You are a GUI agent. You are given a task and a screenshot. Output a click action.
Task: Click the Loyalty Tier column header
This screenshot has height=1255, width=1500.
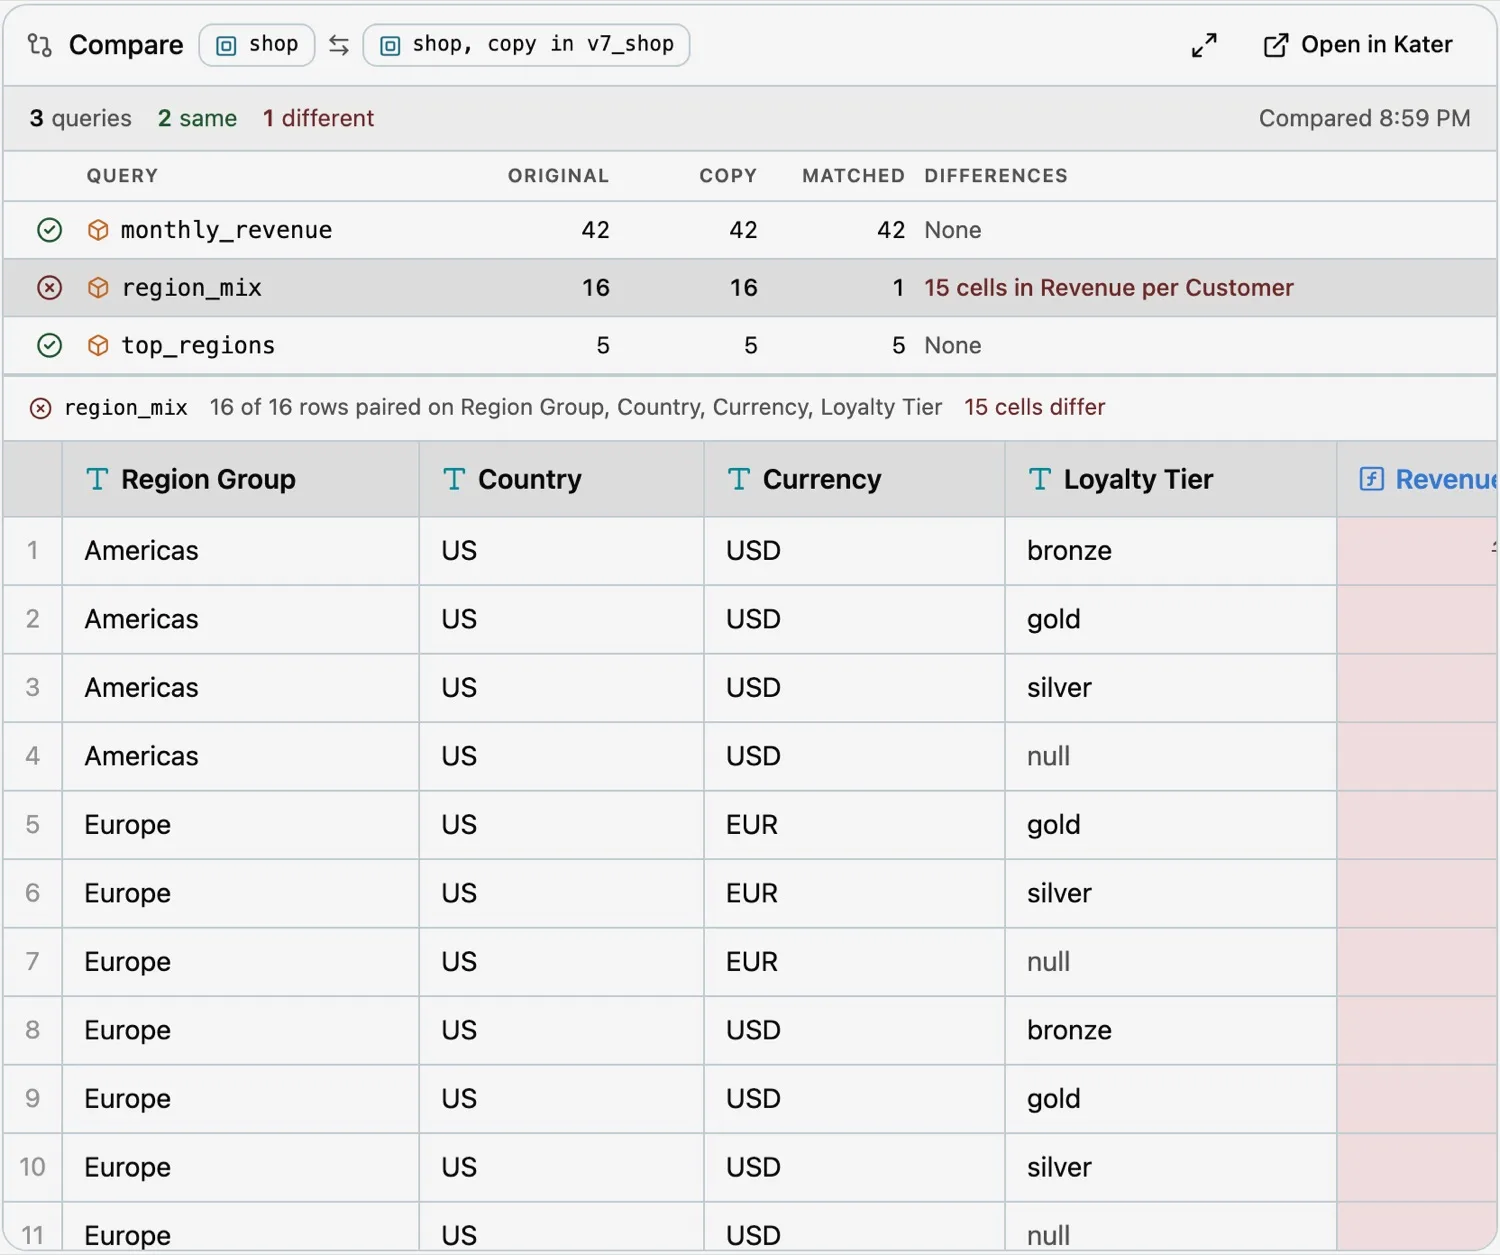click(x=1171, y=479)
